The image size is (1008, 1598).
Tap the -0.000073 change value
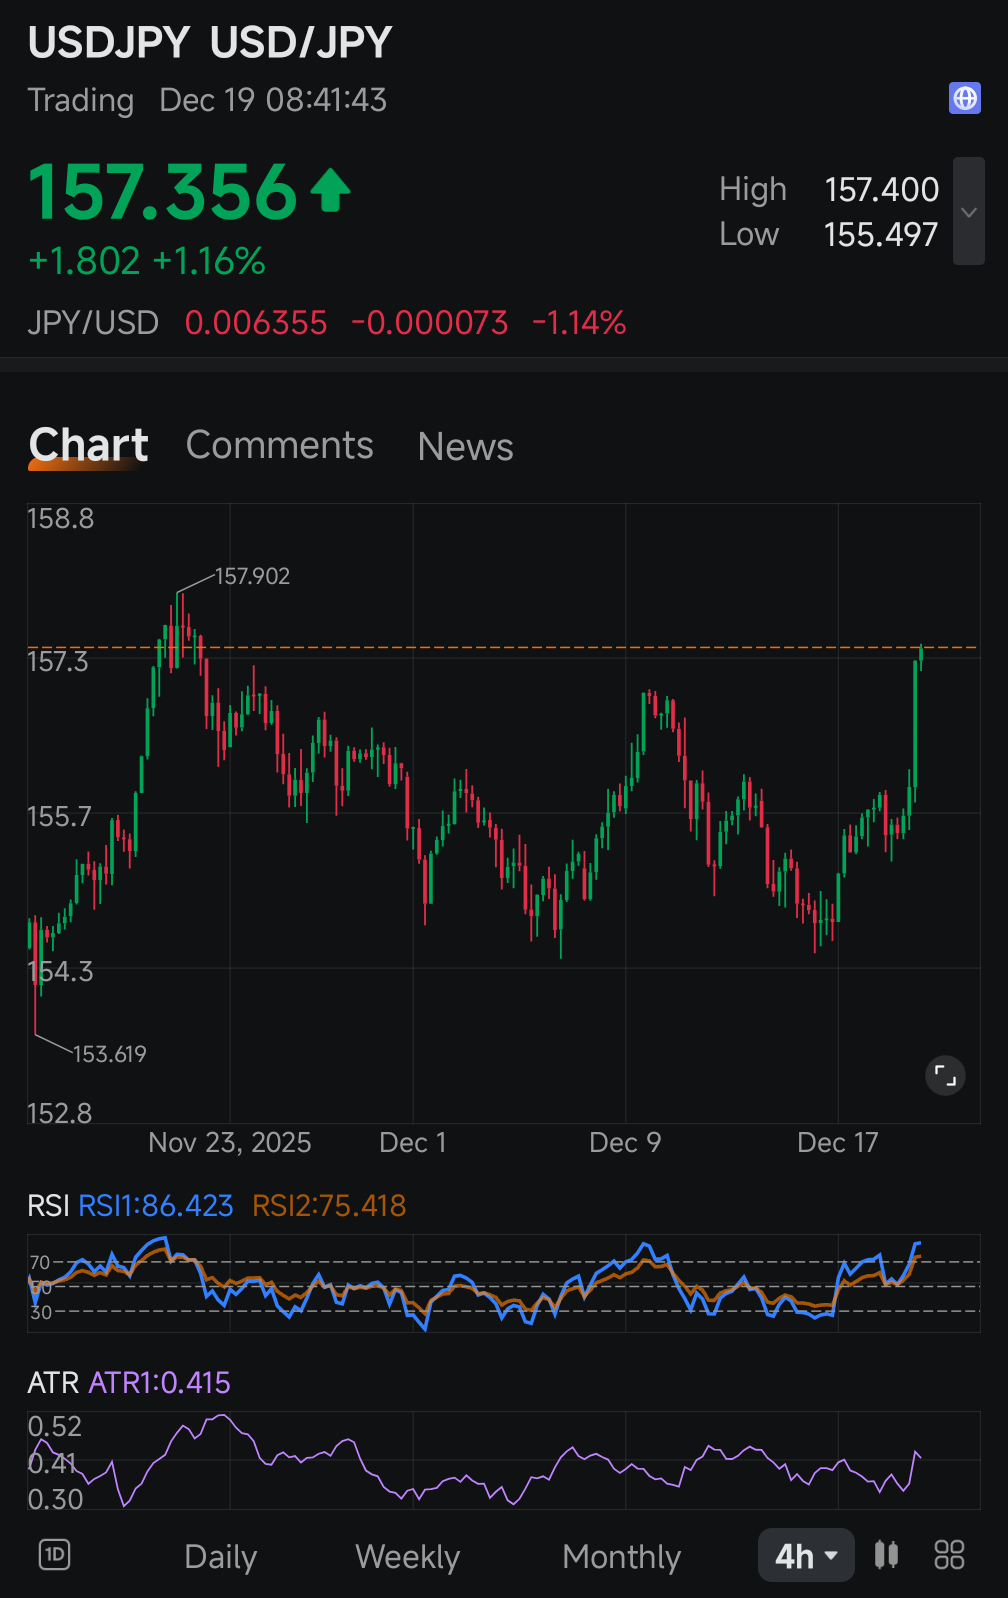tap(430, 323)
